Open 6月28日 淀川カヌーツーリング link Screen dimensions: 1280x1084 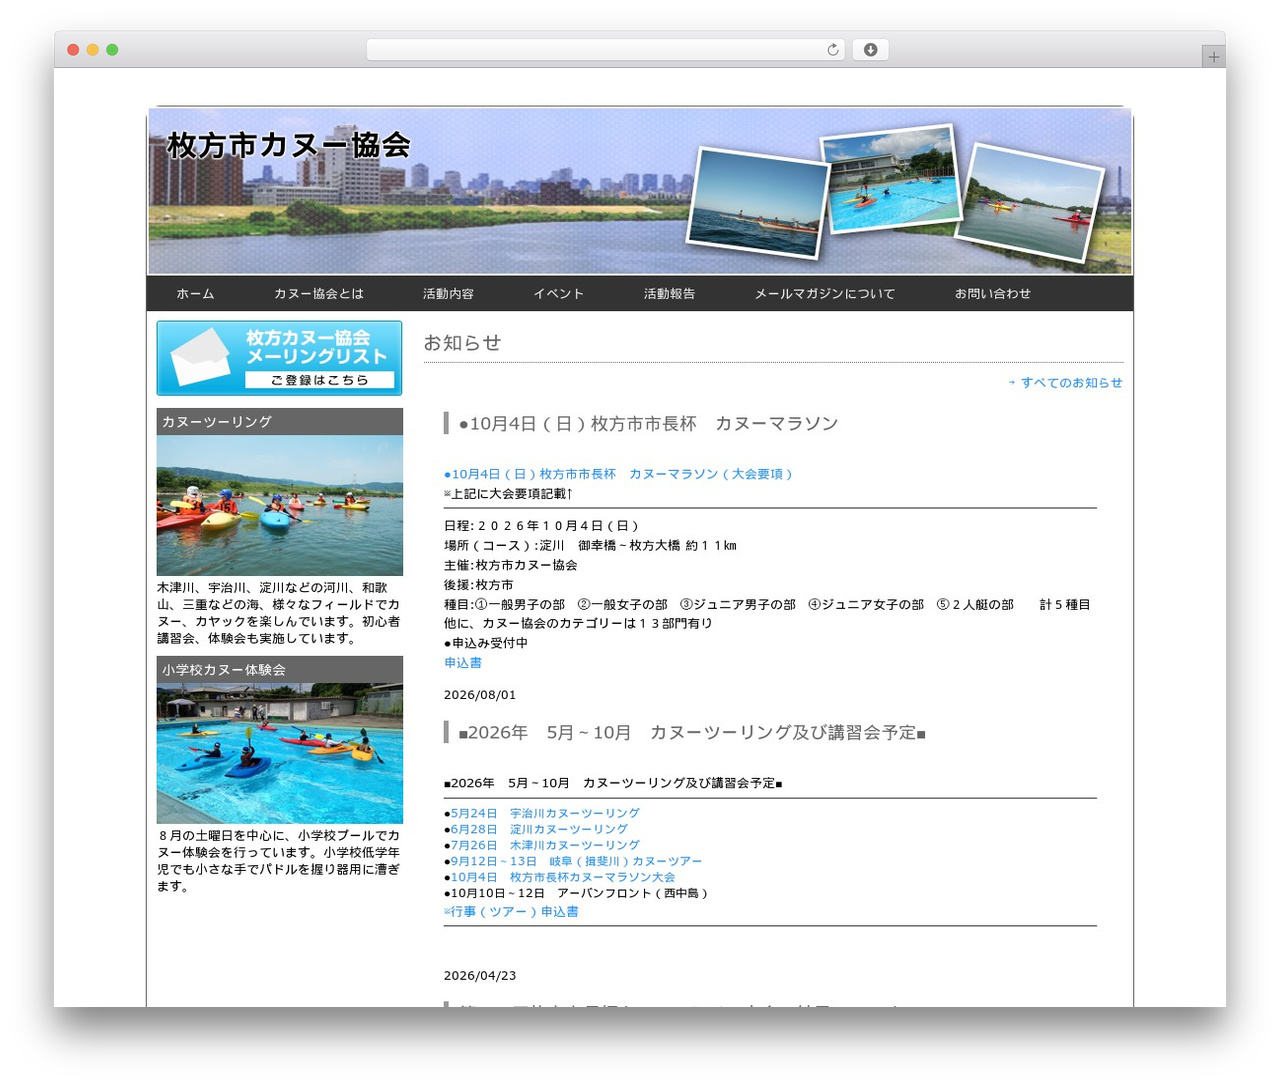(539, 830)
